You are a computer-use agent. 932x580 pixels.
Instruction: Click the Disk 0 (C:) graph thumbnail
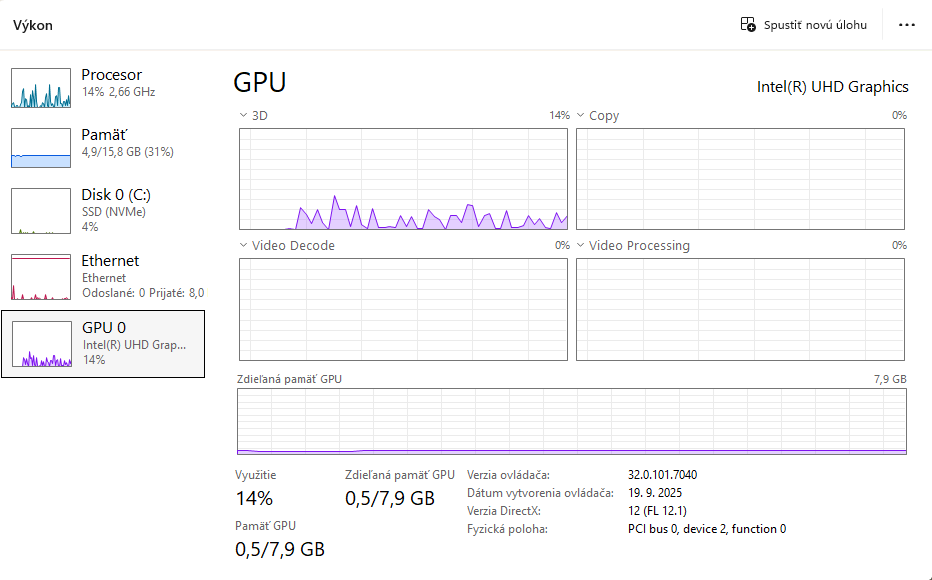[41, 210]
